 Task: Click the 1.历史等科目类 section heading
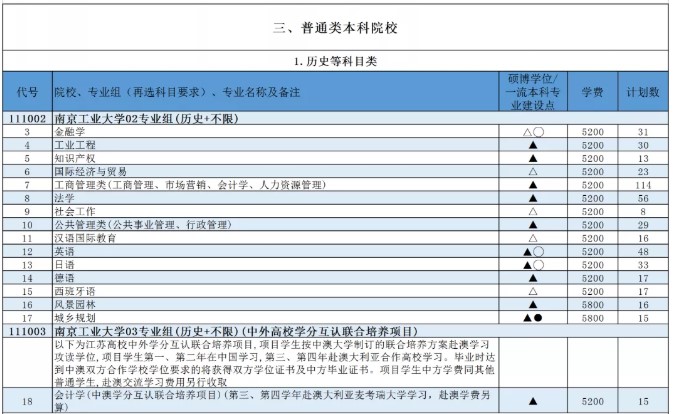coord(337,61)
